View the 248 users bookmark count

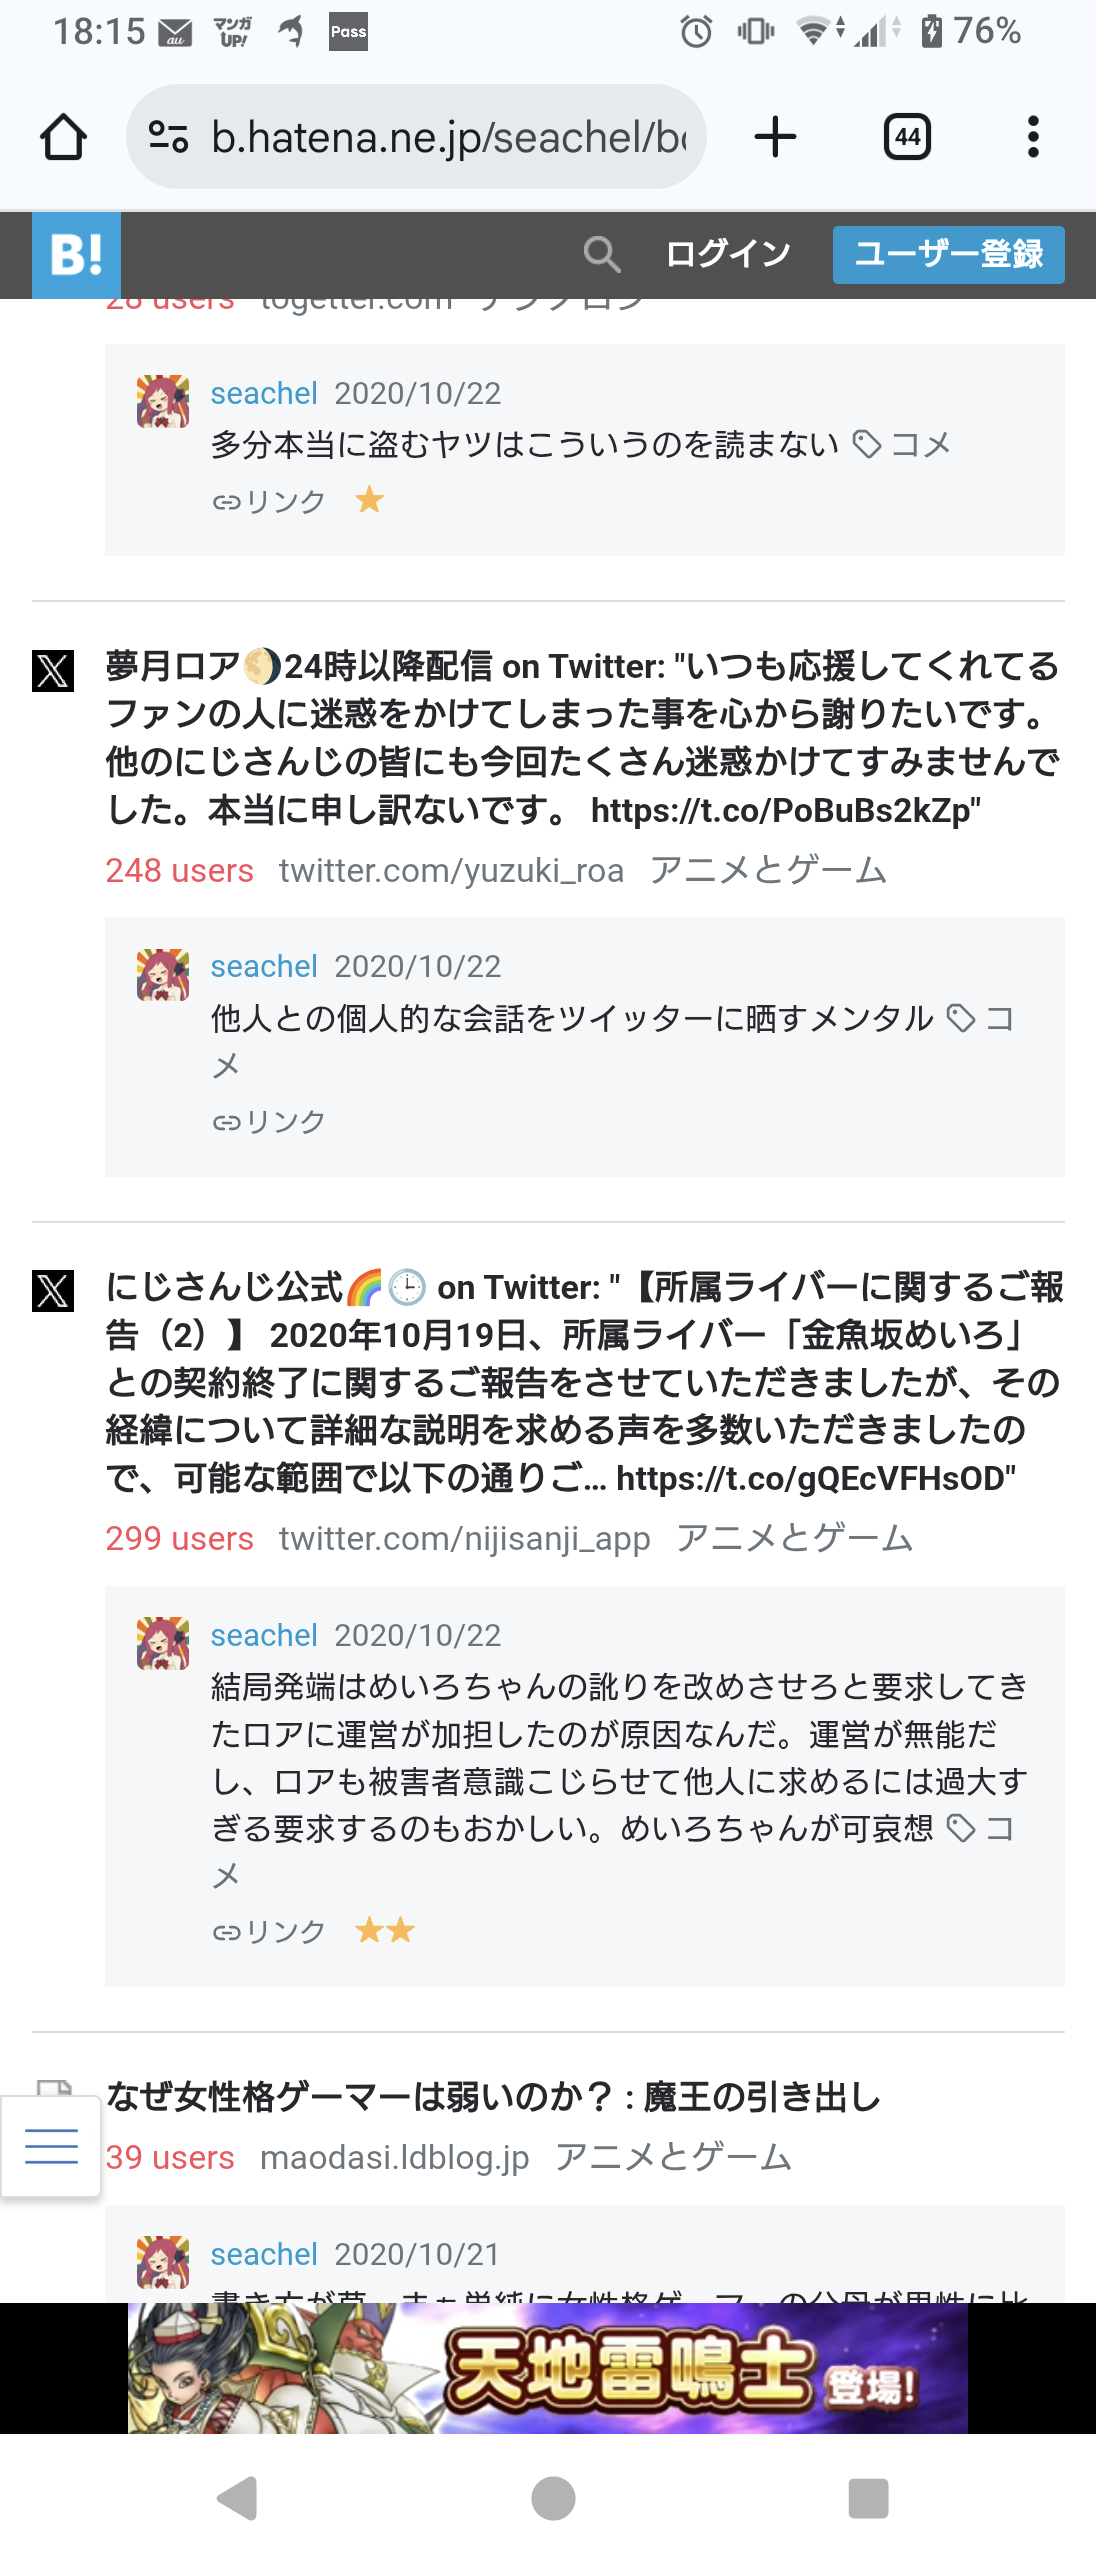click(x=180, y=871)
